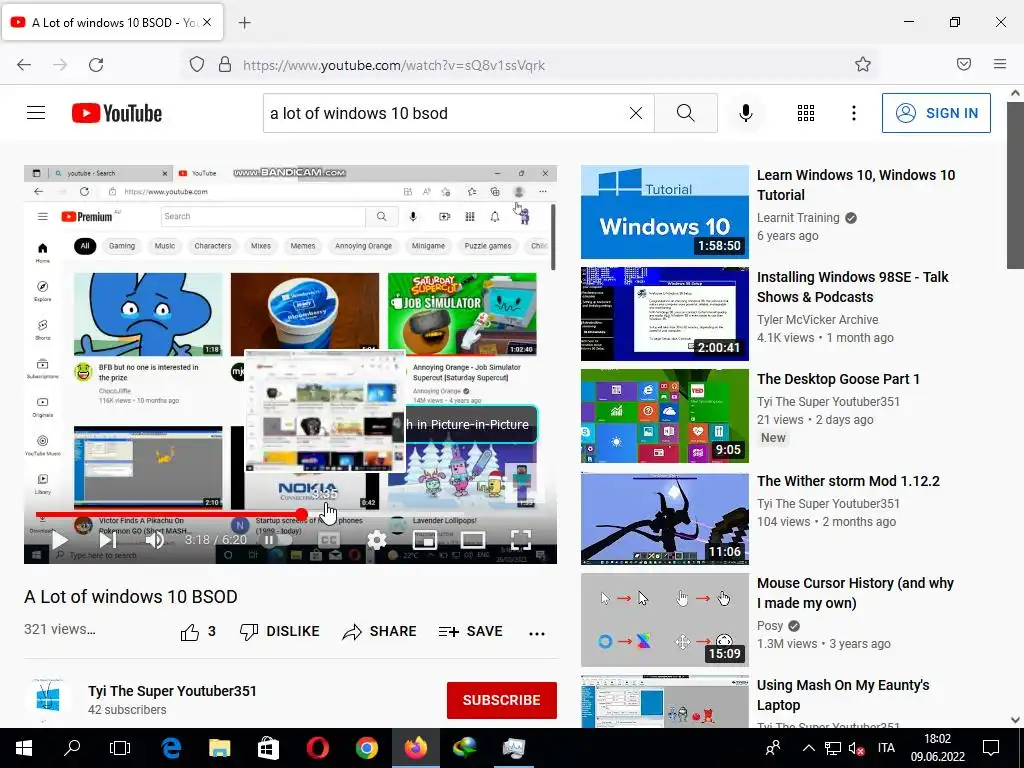Open player settings gear

pos(376,540)
